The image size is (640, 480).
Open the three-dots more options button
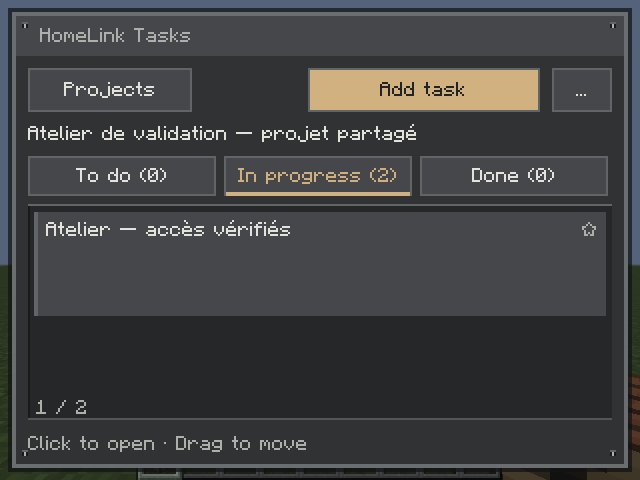click(x=582, y=90)
